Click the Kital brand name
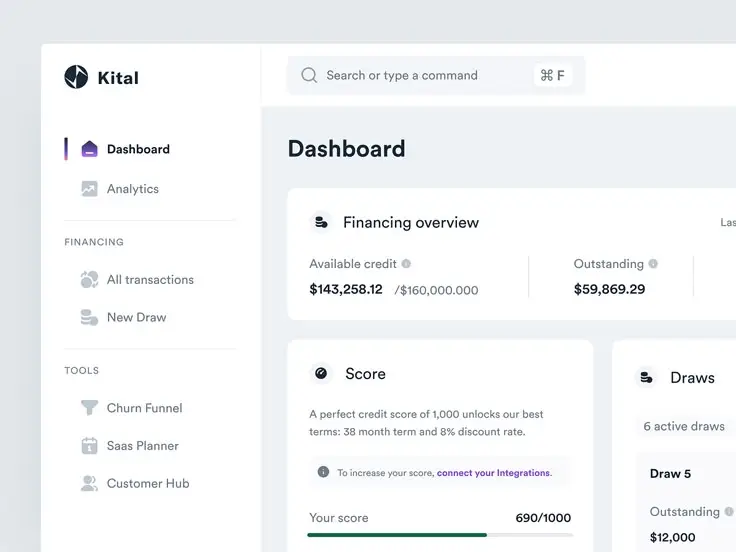 click(118, 77)
